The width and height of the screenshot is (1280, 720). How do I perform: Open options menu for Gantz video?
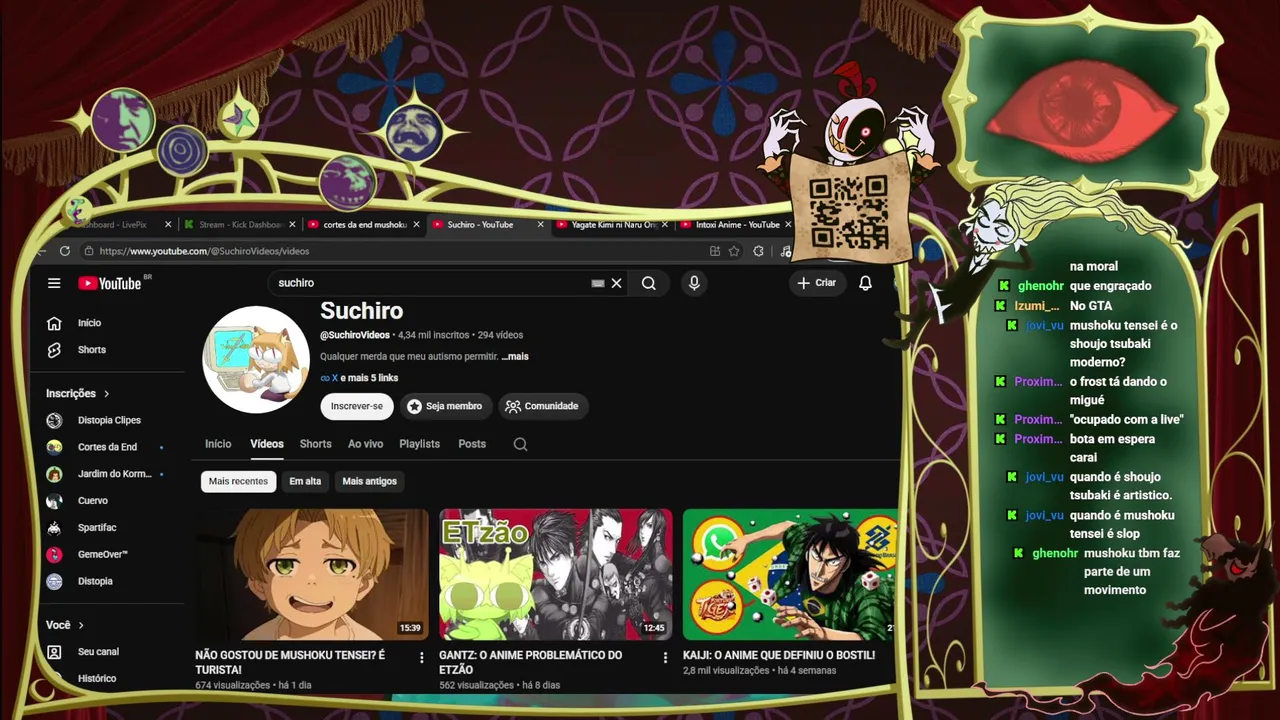(665, 658)
